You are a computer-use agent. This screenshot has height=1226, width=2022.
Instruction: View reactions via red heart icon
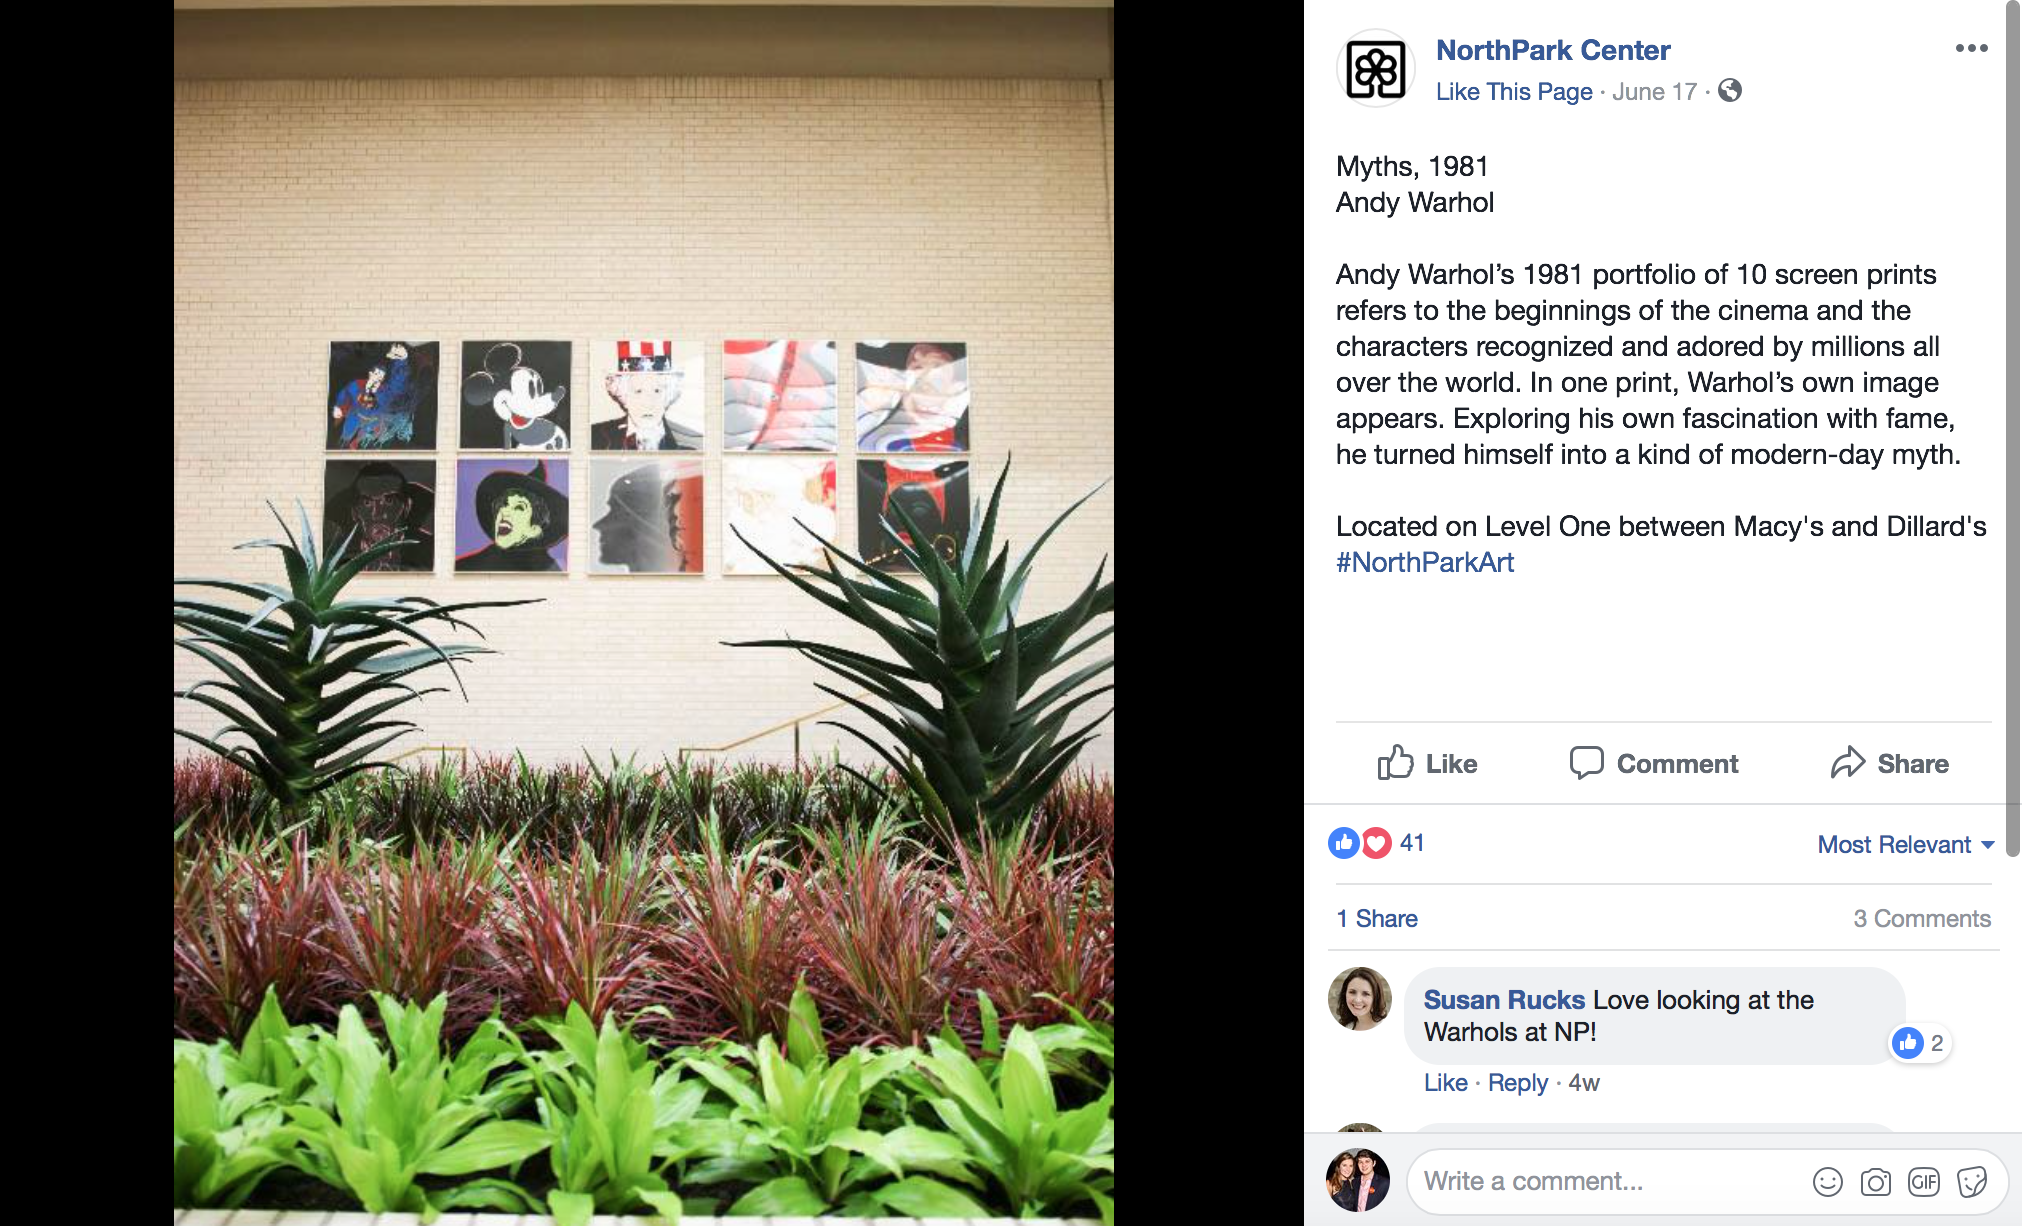[x=1377, y=843]
